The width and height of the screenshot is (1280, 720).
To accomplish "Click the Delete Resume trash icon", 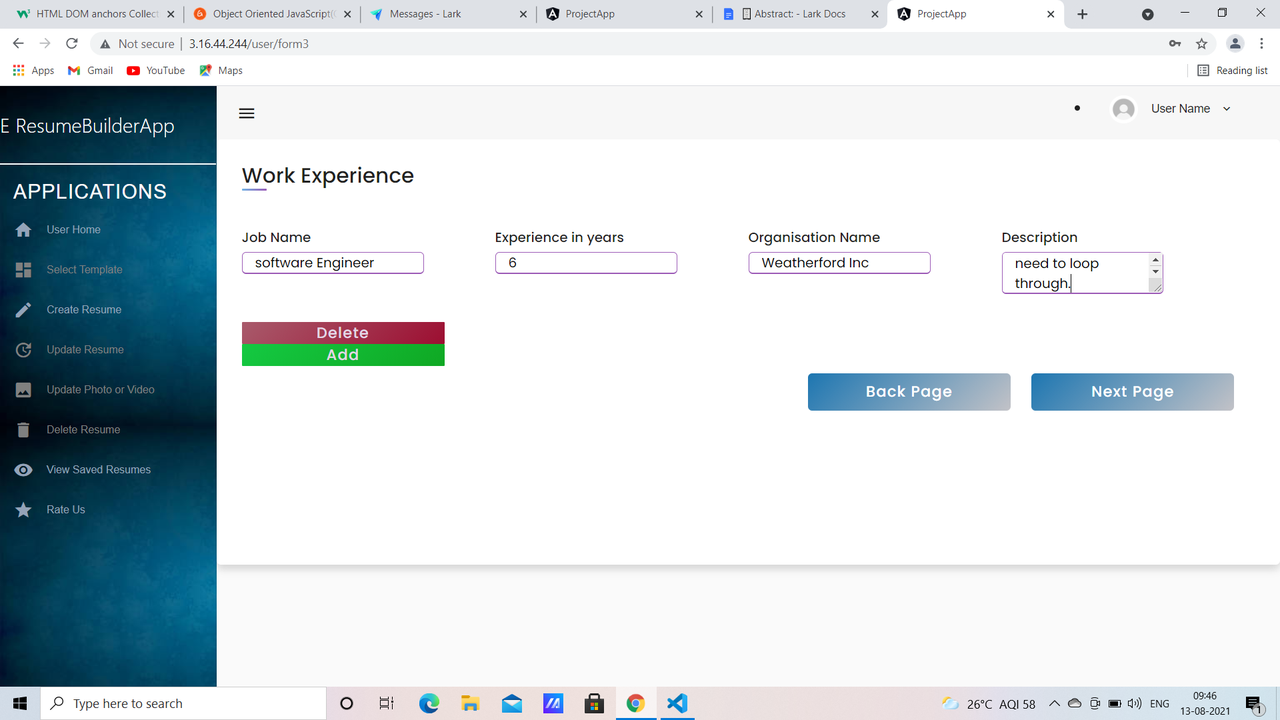I will pos(22,429).
